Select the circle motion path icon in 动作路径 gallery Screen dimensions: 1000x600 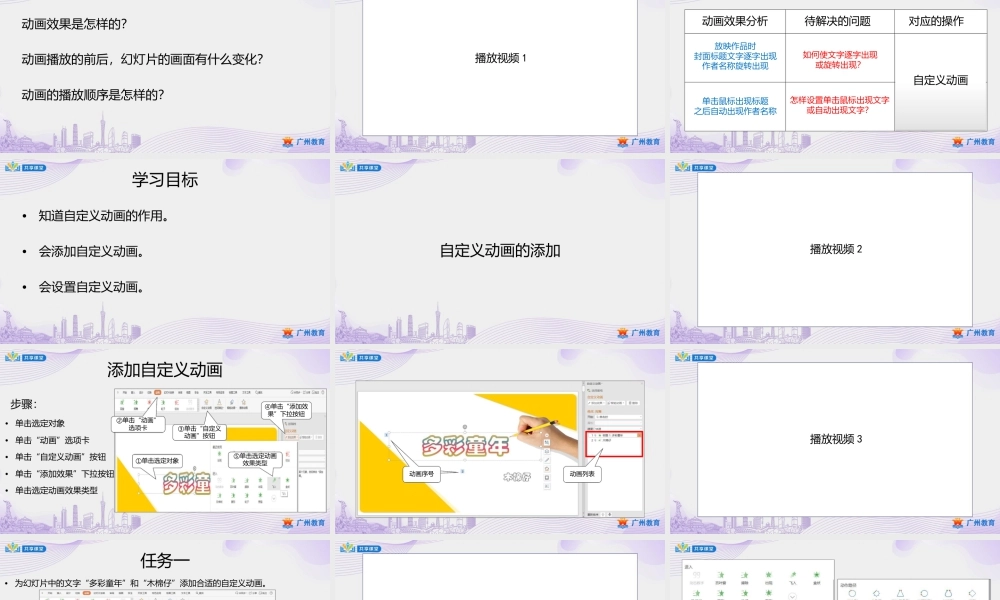click(853, 593)
